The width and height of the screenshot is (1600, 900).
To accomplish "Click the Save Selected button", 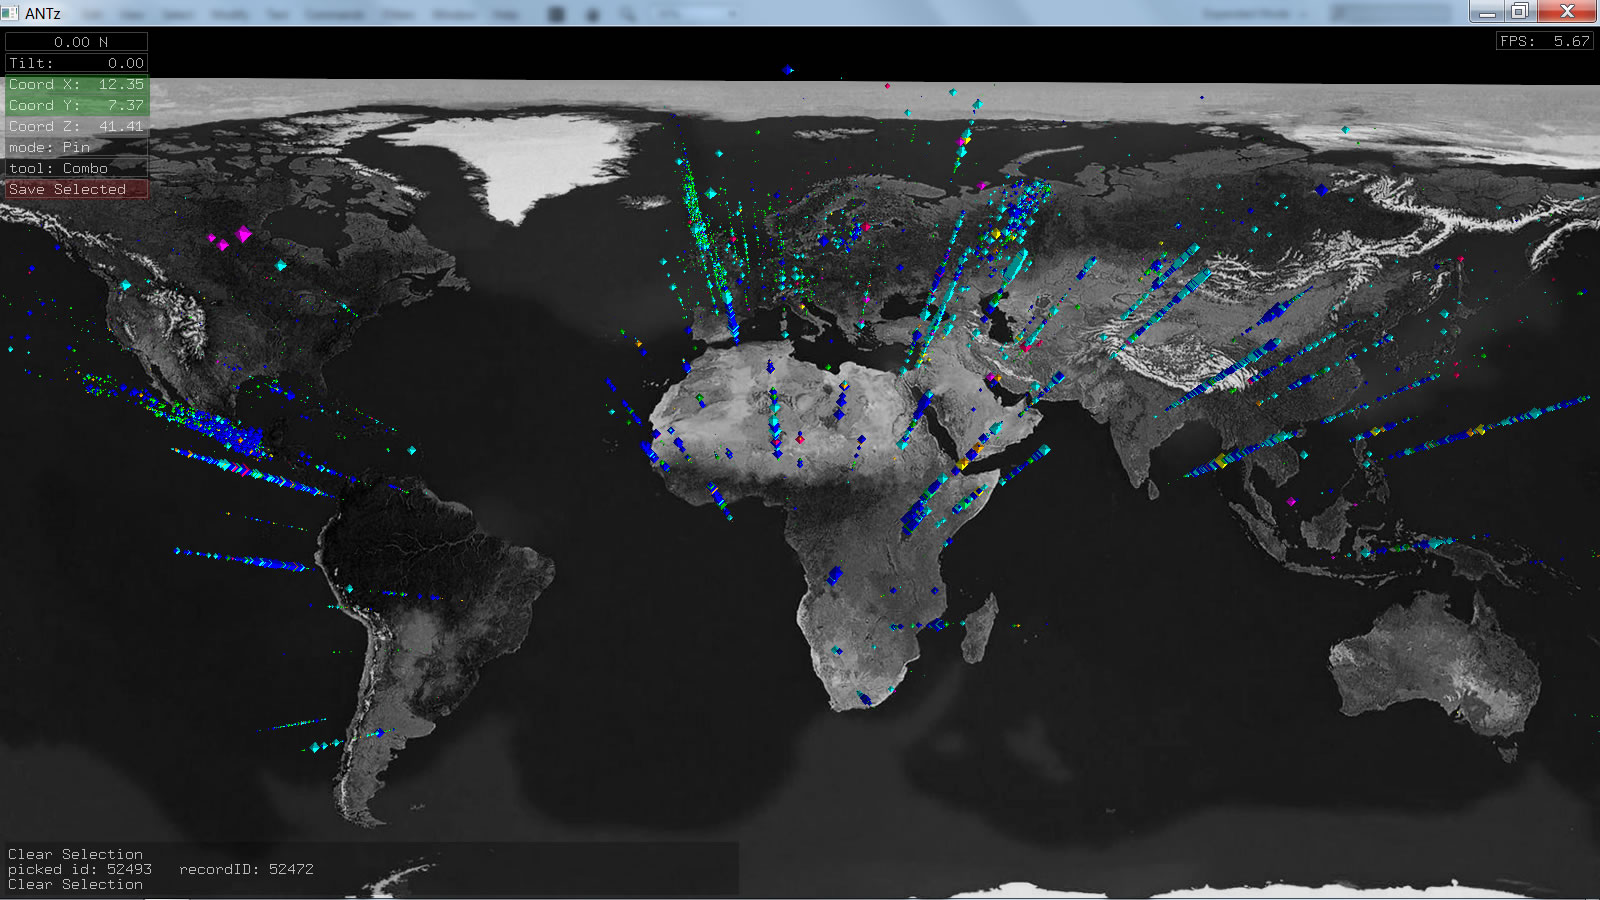I will 76,189.
